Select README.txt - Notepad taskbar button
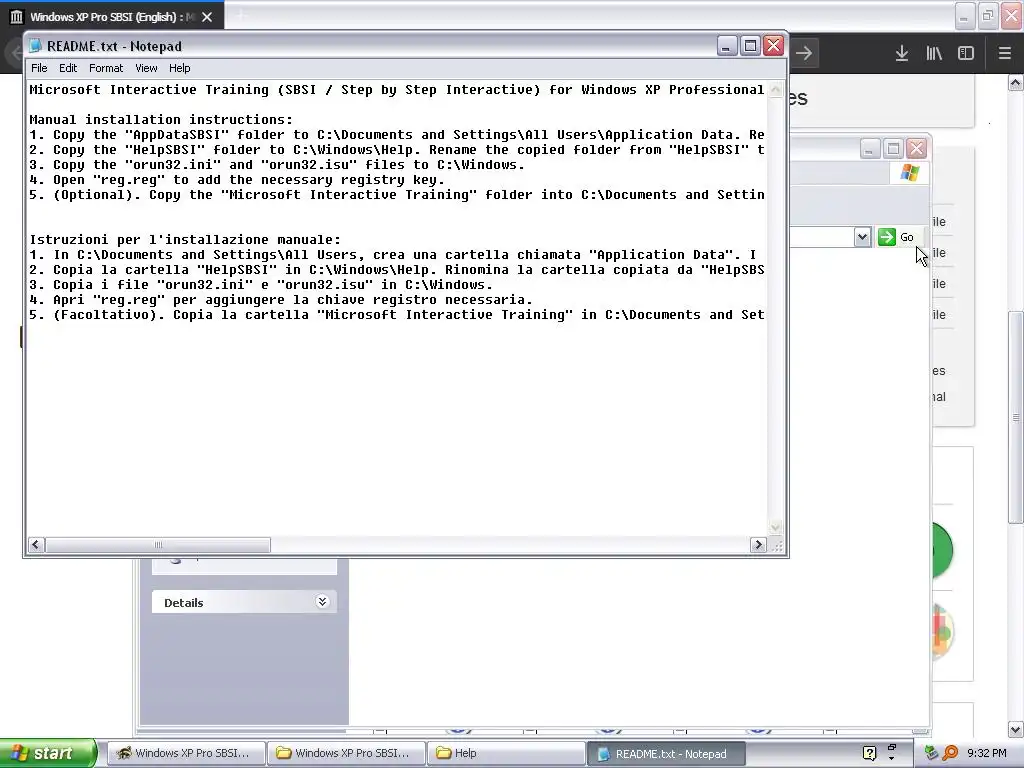This screenshot has width=1024, height=768. coord(665,754)
